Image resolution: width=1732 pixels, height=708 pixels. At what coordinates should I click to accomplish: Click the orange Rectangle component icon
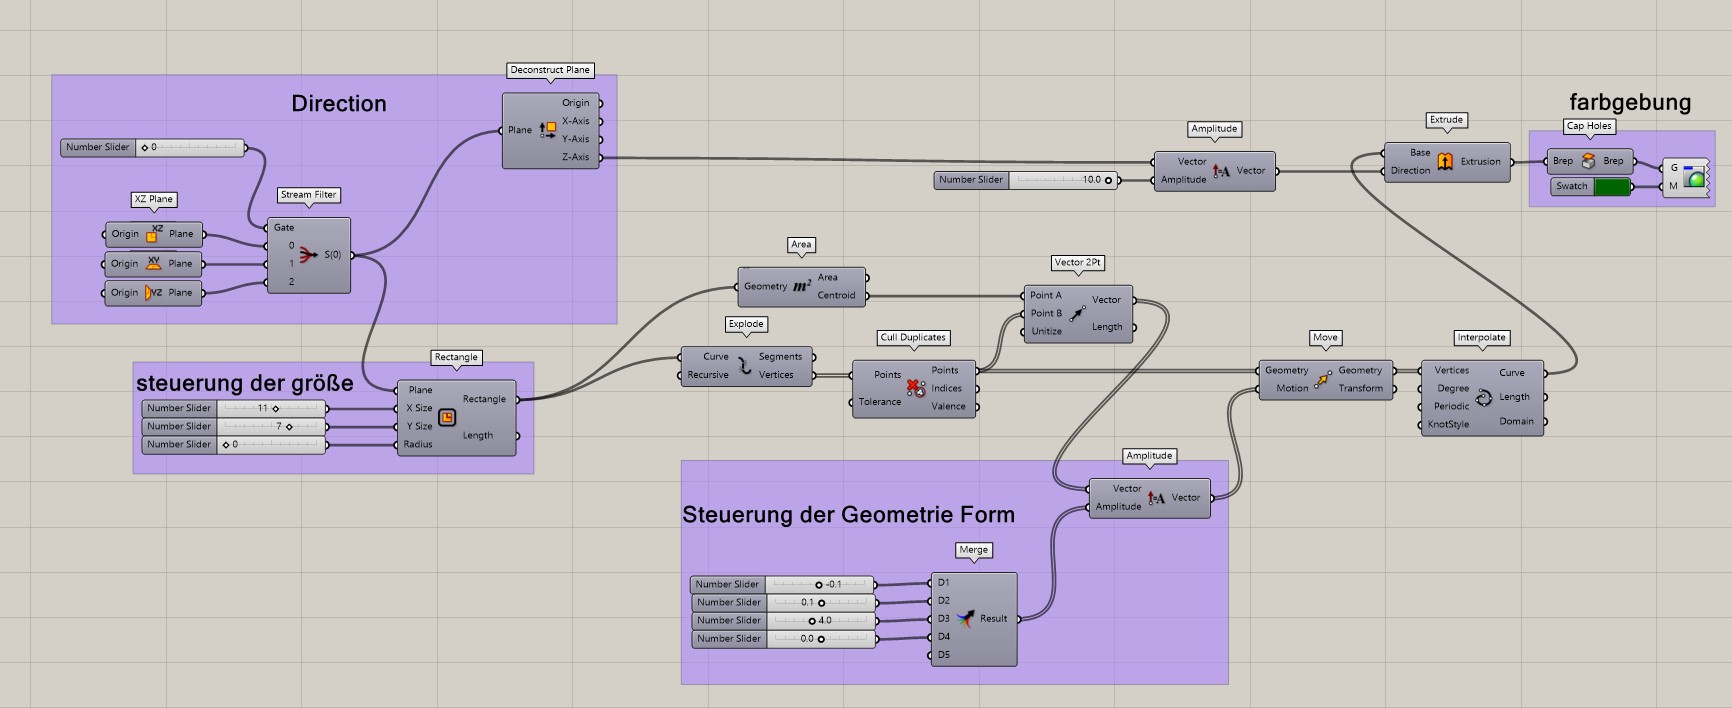(x=447, y=417)
